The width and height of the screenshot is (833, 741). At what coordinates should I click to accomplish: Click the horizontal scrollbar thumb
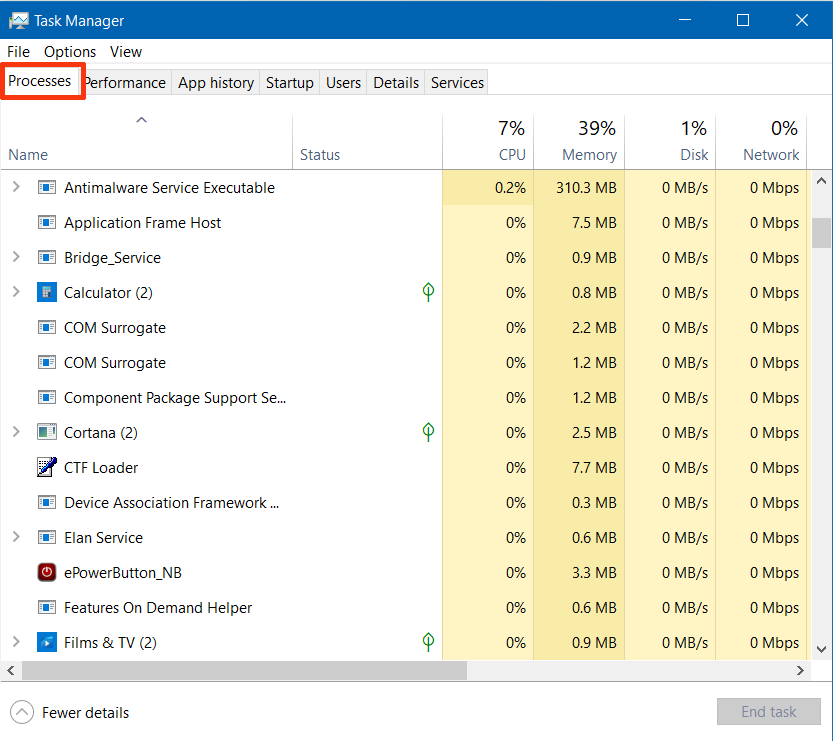[244, 670]
